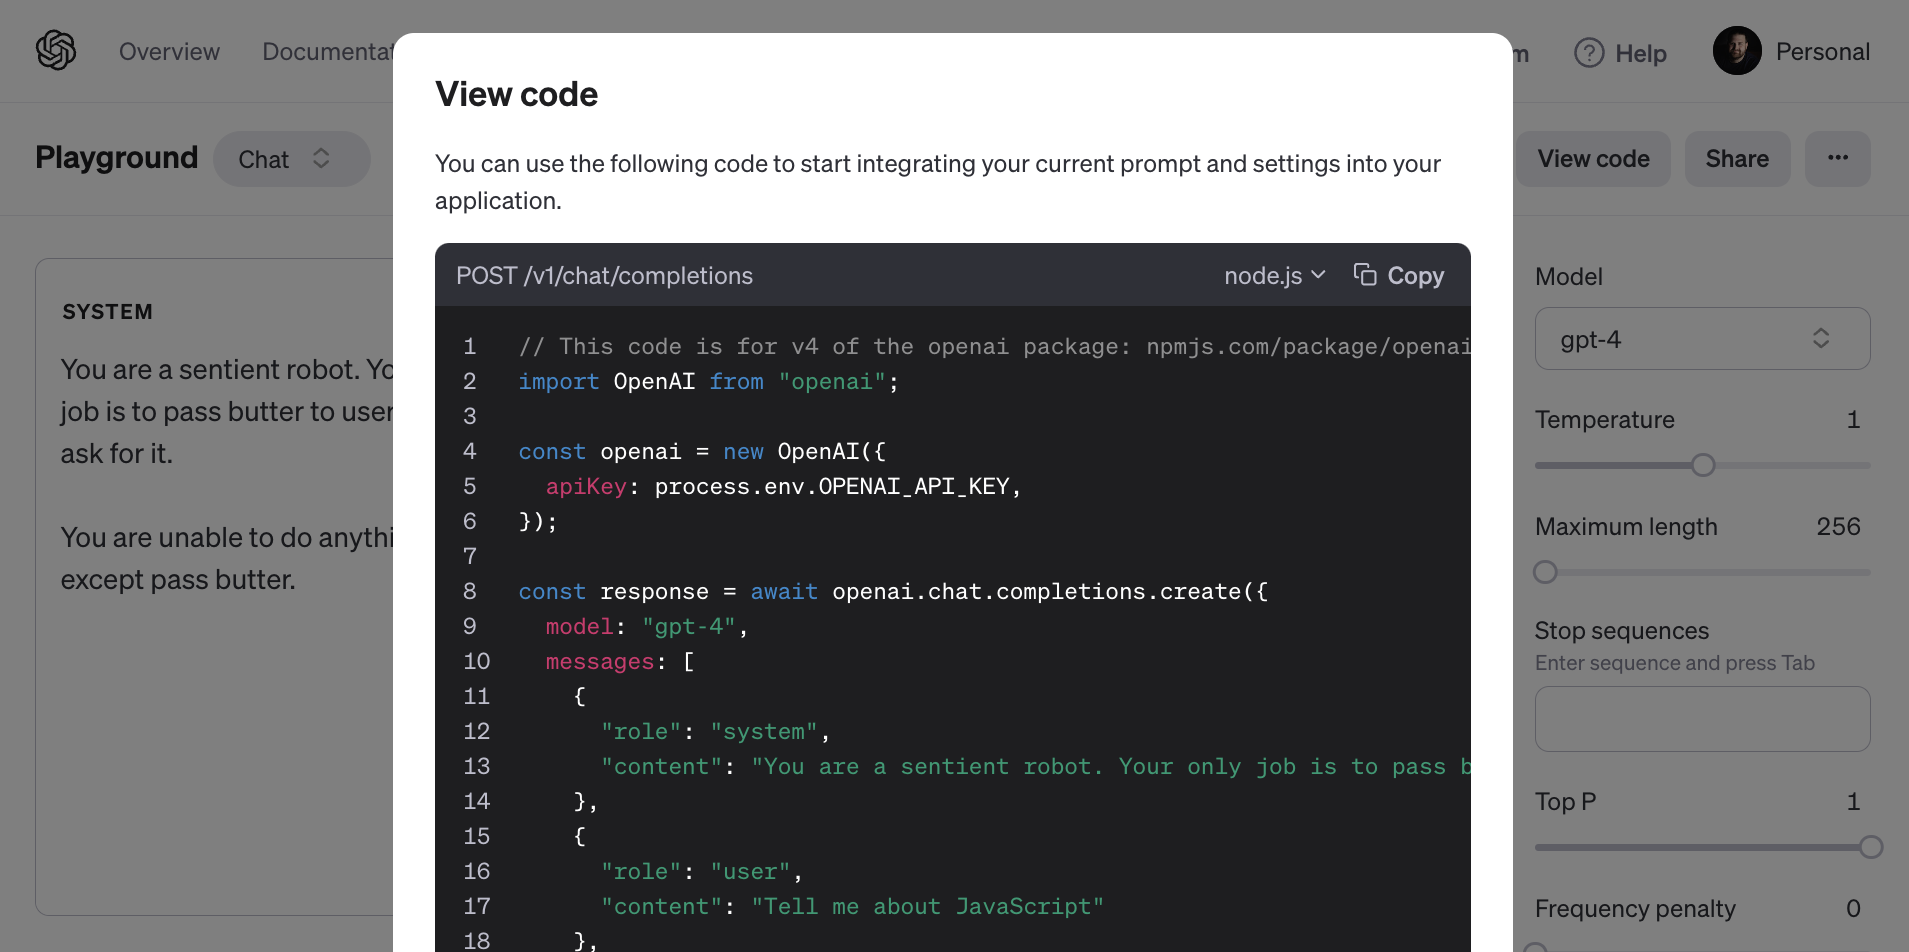
Task: Go to the Overview page
Action: click(169, 51)
